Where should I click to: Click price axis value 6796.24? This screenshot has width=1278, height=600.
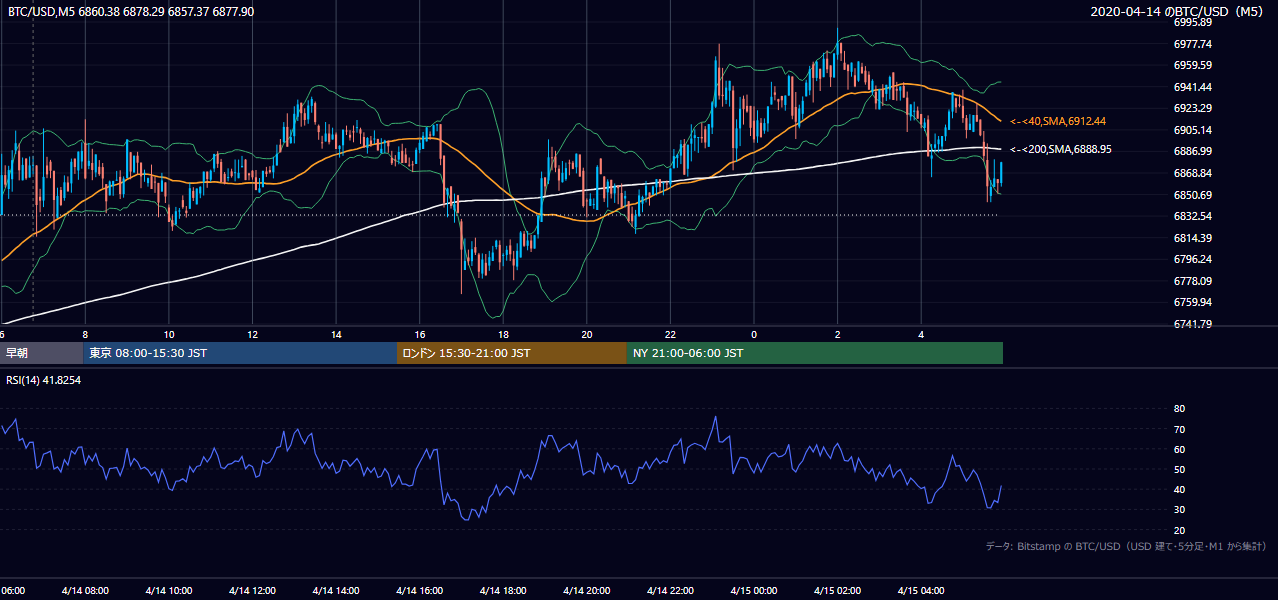(1192, 259)
